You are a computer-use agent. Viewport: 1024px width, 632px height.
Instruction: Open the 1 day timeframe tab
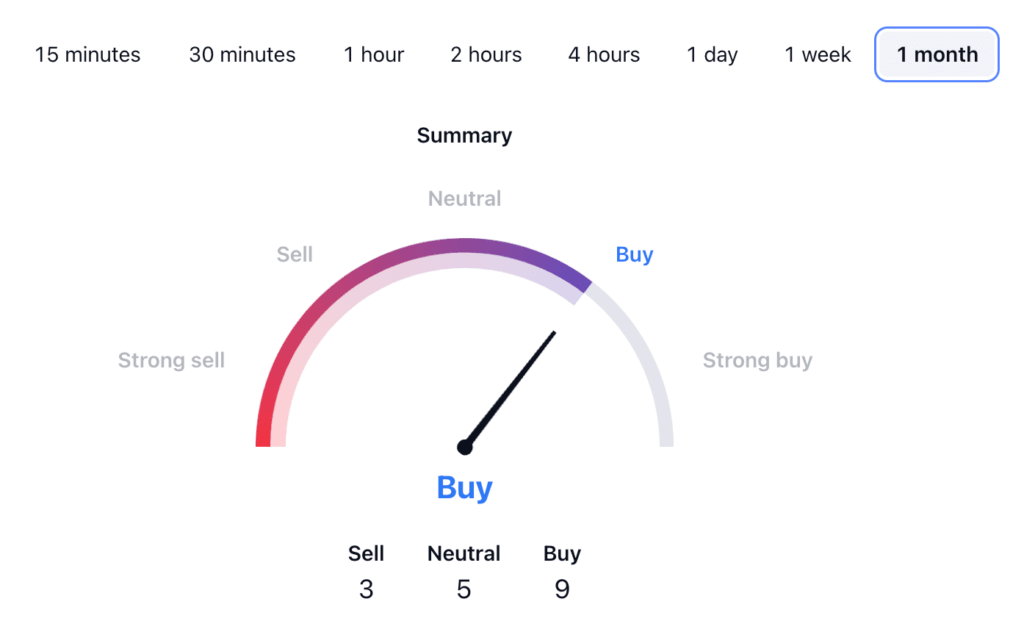point(712,54)
